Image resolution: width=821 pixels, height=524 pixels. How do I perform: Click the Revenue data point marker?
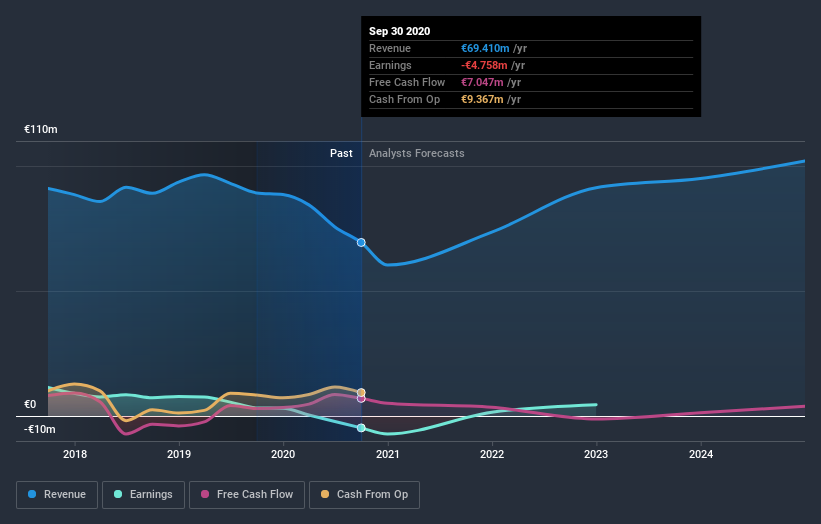pyautogui.click(x=361, y=242)
